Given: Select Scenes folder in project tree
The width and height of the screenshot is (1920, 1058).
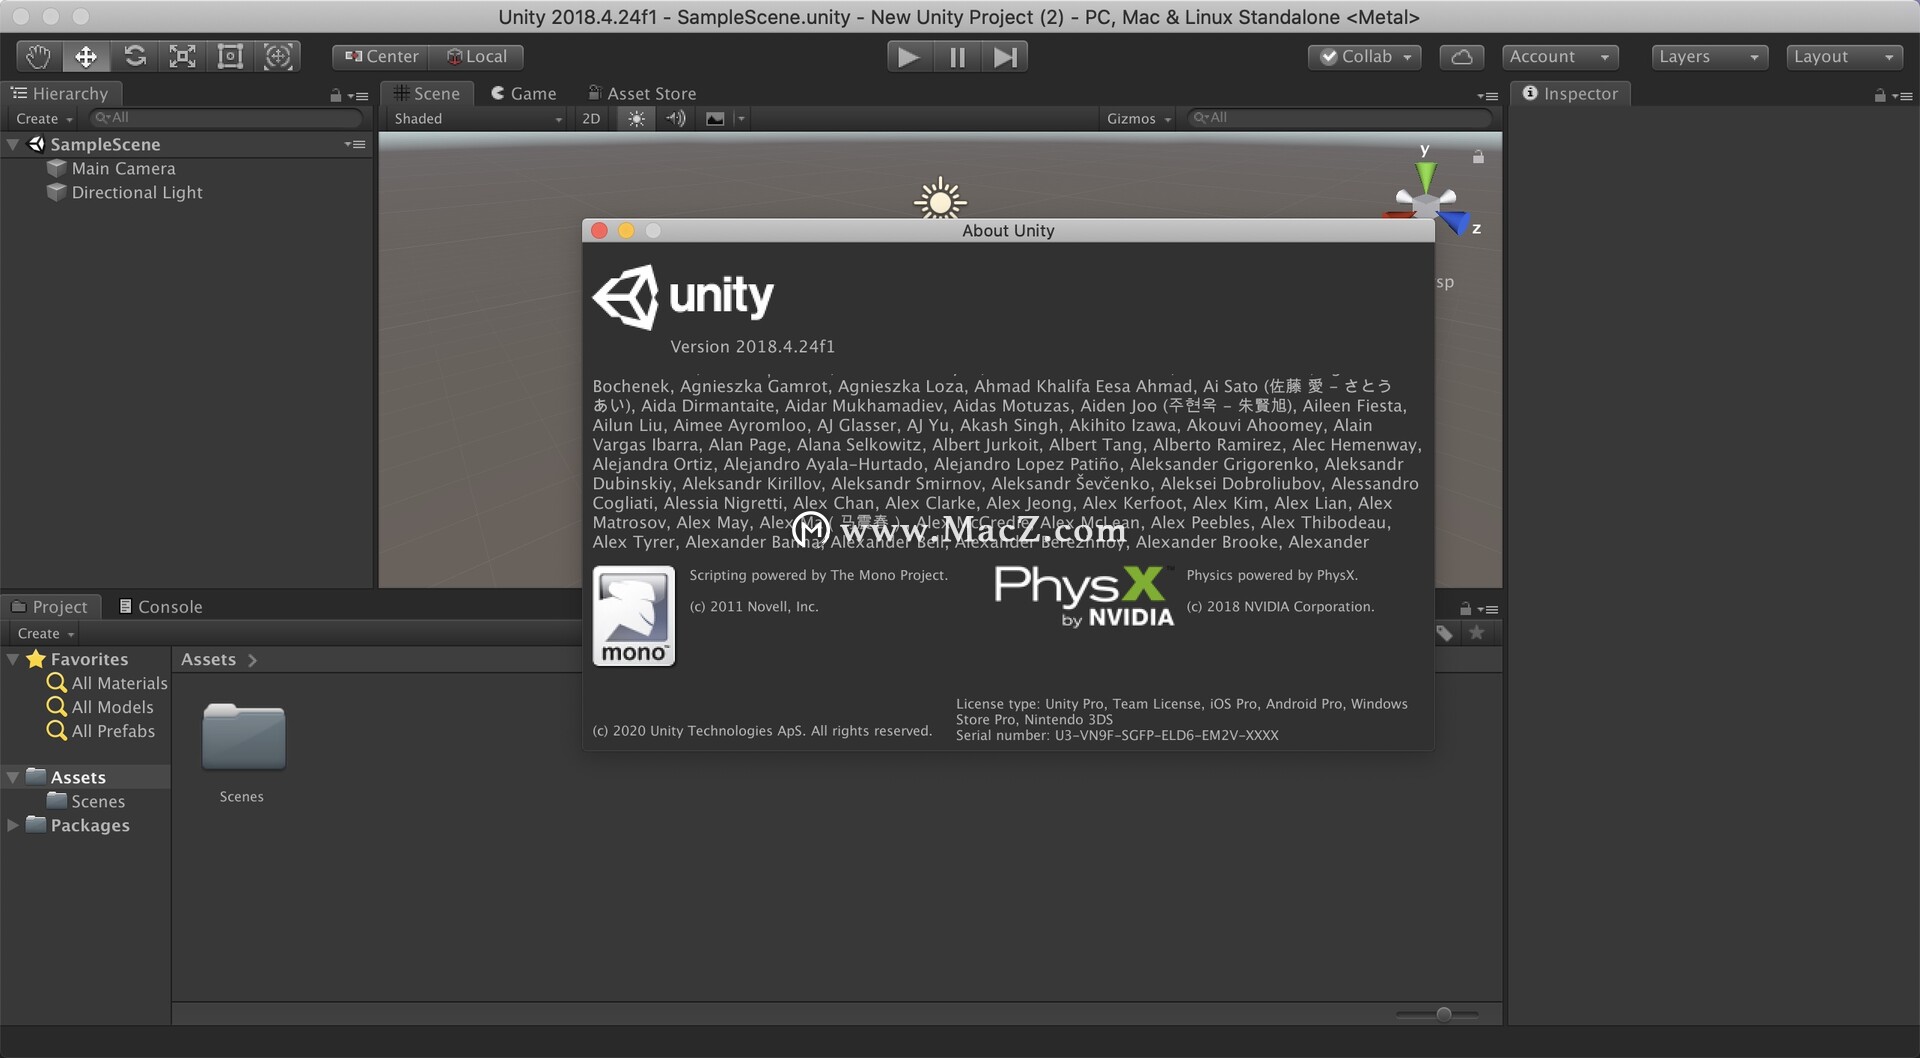Looking at the screenshot, I should click(x=87, y=801).
